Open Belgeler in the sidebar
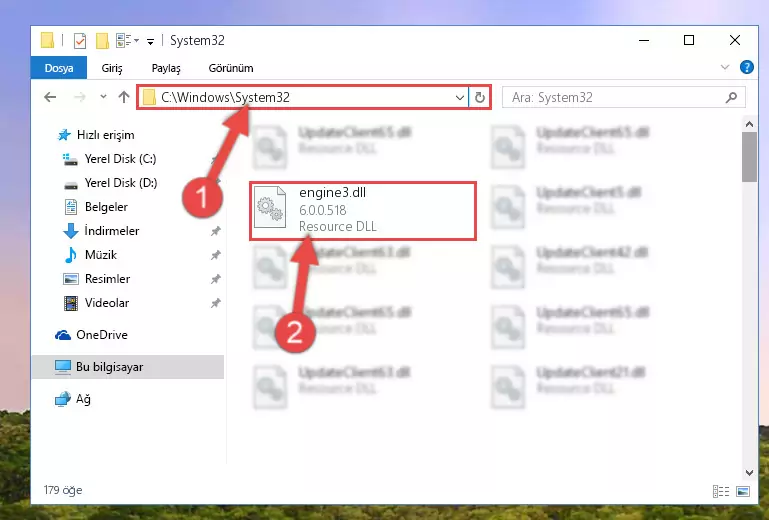769x520 pixels. click(106, 207)
